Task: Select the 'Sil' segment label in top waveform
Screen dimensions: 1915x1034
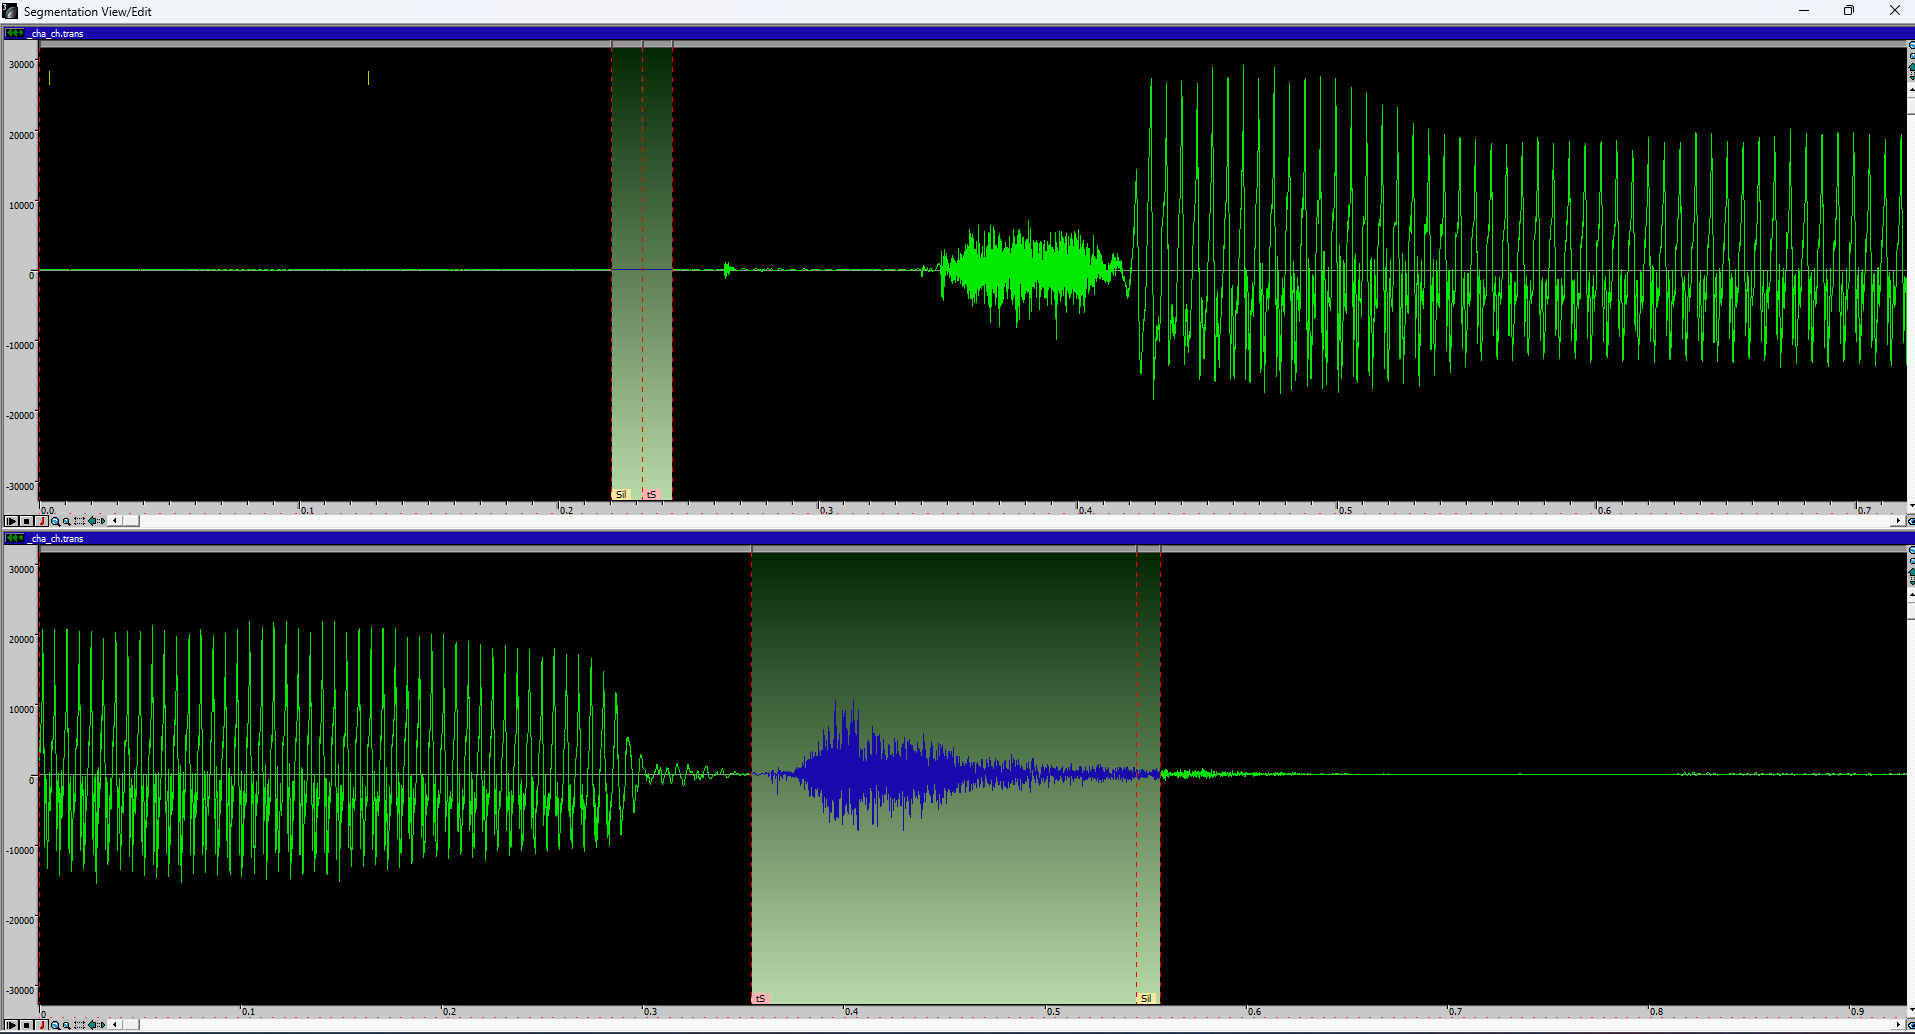Action: [x=621, y=495]
